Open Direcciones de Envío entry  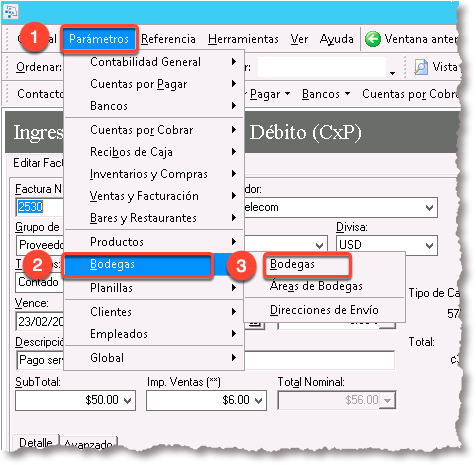pos(324,310)
